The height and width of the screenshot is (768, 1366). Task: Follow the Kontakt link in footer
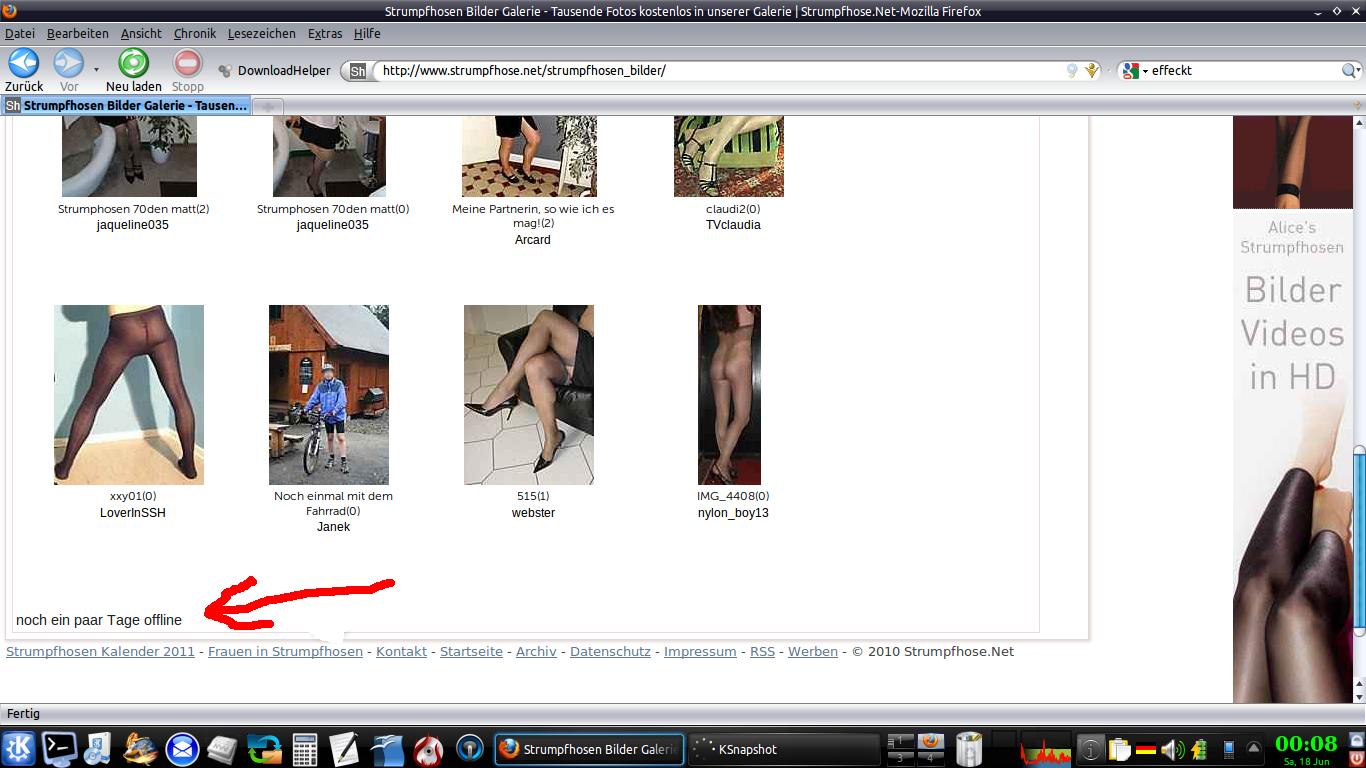coord(401,651)
